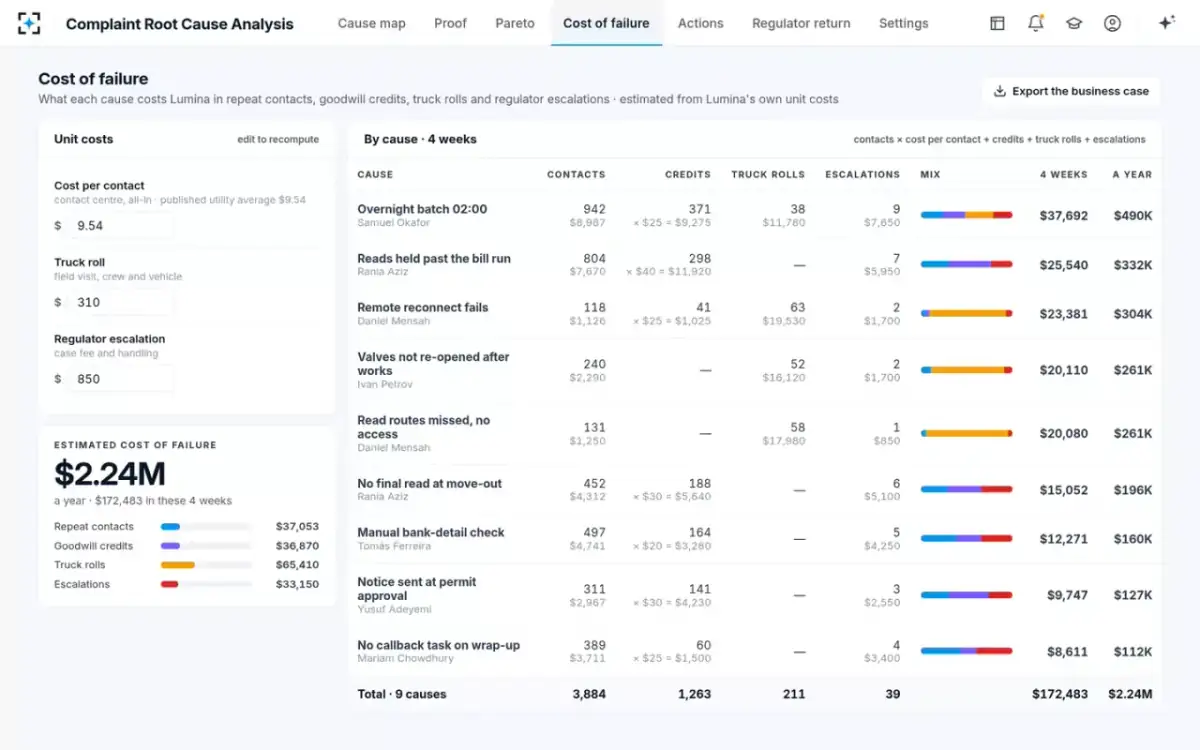1200x750 pixels.
Task: Click the $261K value for Valves row
Action: click(x=1134, y=370)
